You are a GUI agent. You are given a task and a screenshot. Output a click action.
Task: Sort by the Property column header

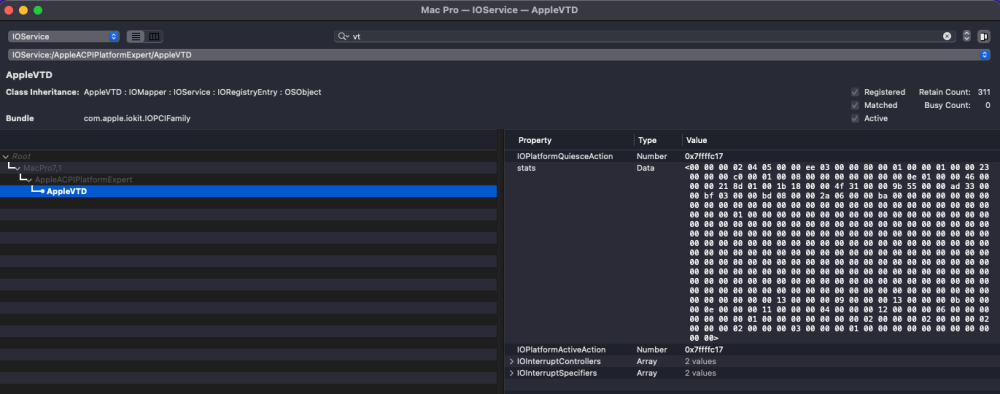(534, 140)
